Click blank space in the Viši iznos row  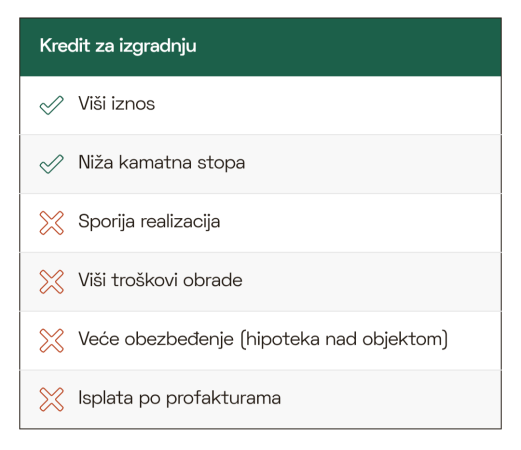328,105
